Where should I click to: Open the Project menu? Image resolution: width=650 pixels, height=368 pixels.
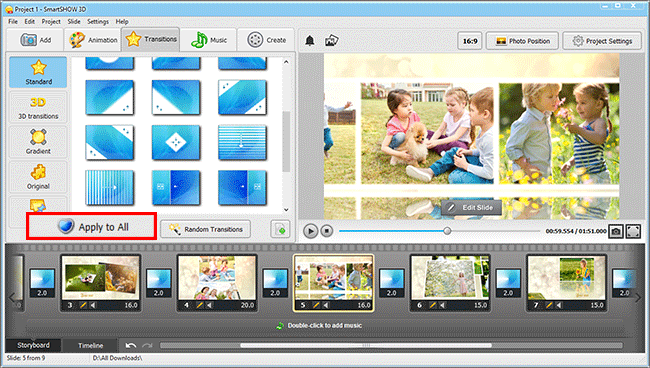point(51,22)
